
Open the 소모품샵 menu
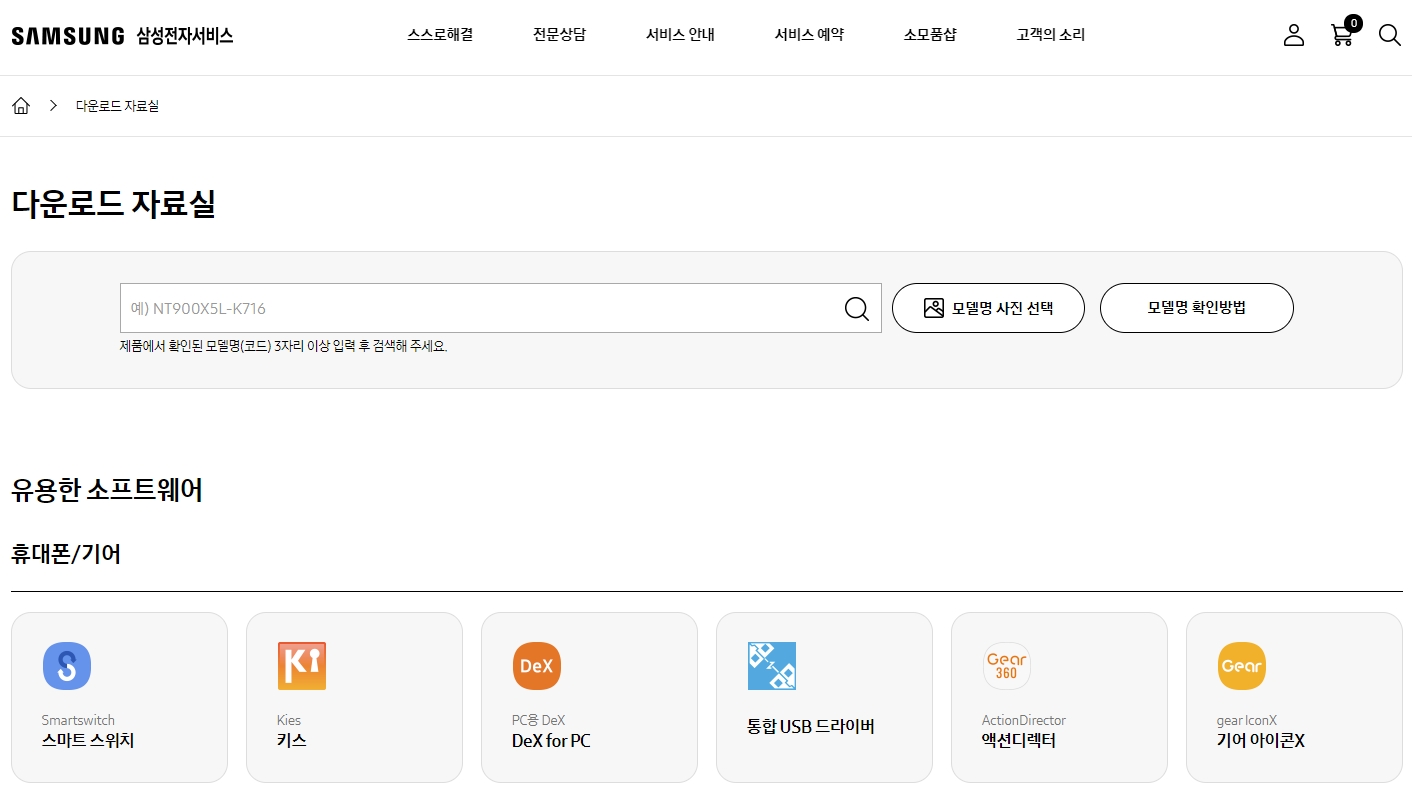[x=930, y=35]
